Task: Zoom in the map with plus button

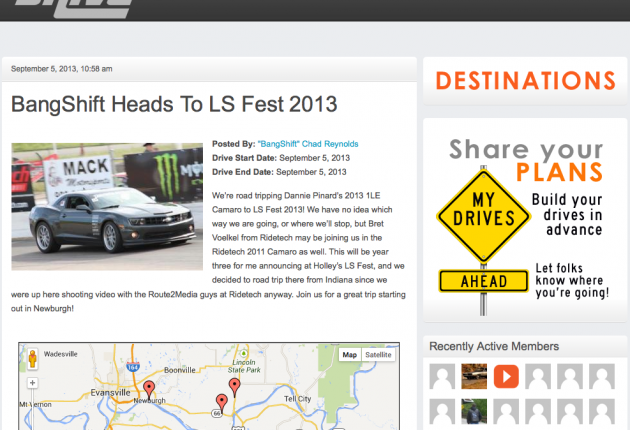Action: coord(33,383)
